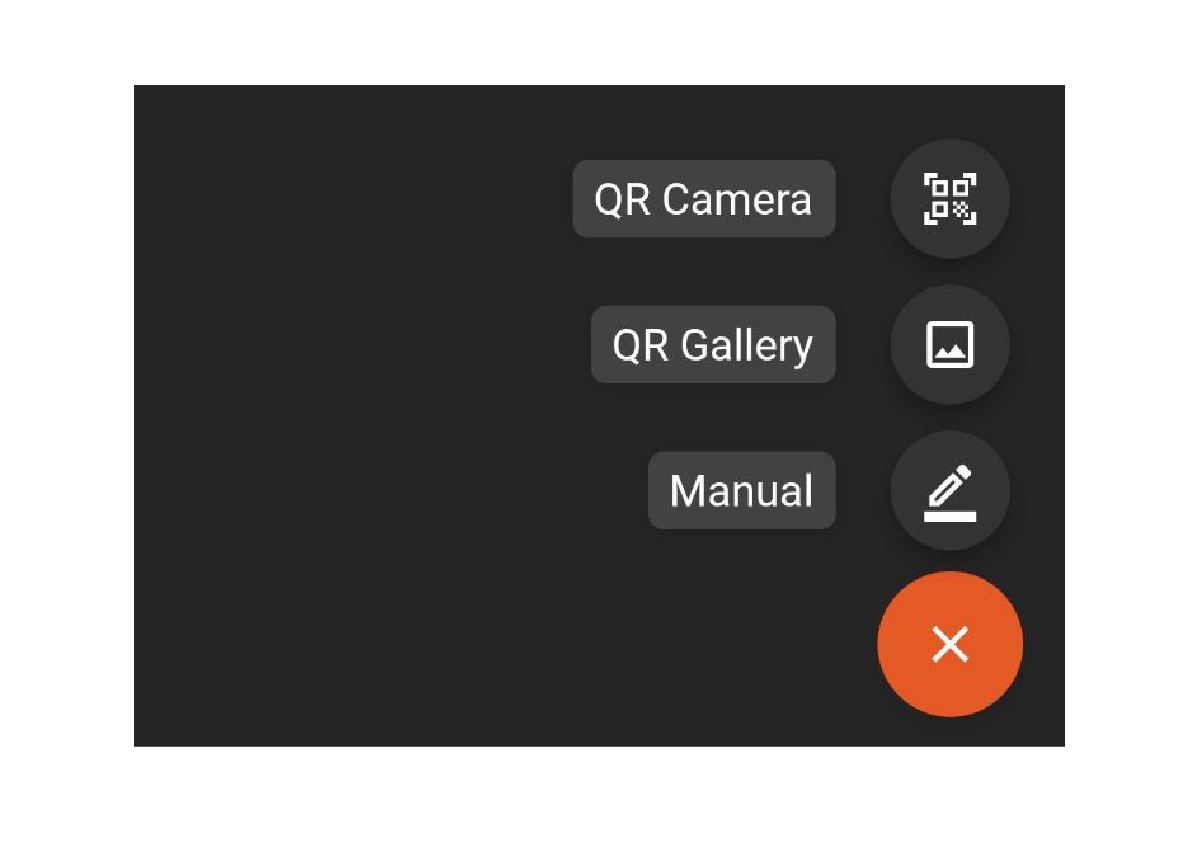Tap the QR code scanner icon button

coord(949,199)
